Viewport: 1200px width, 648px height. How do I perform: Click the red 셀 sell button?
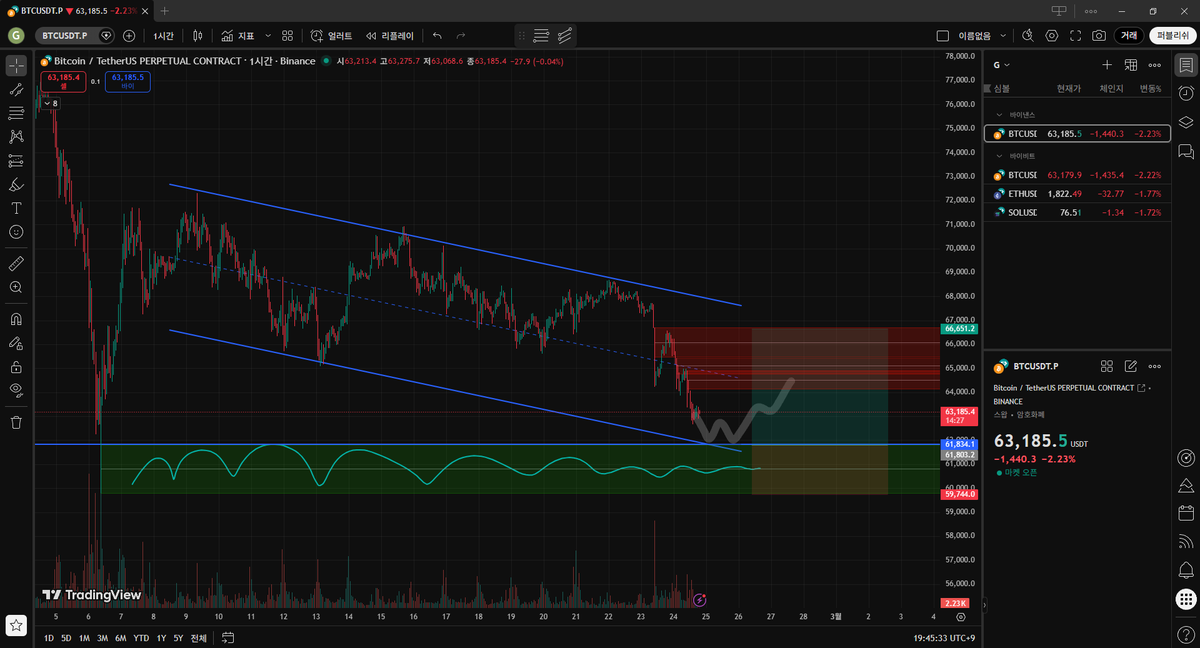click(63, 81)
